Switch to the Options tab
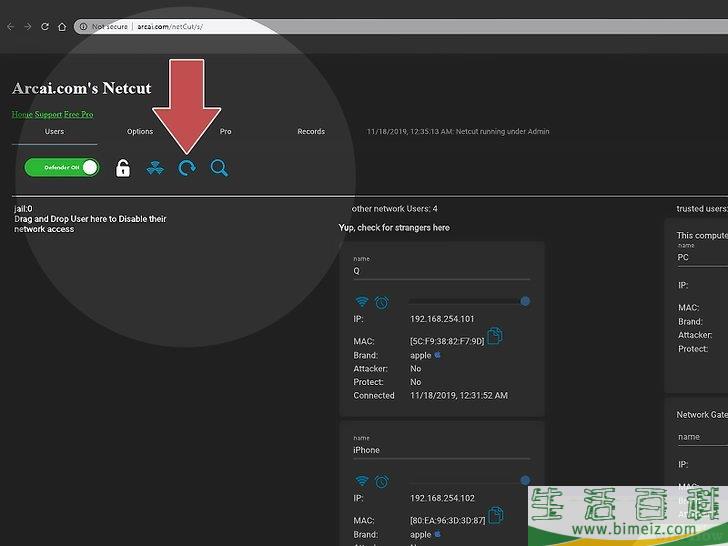Viewport: 728px width, 546px height. point(140,131)
